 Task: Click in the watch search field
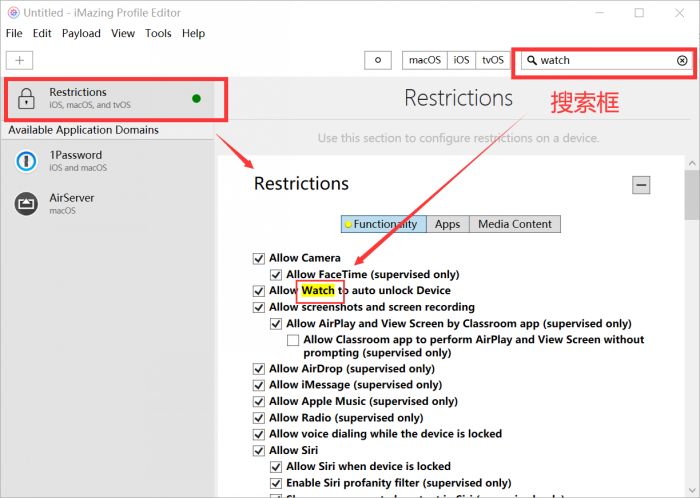(606, 60)
